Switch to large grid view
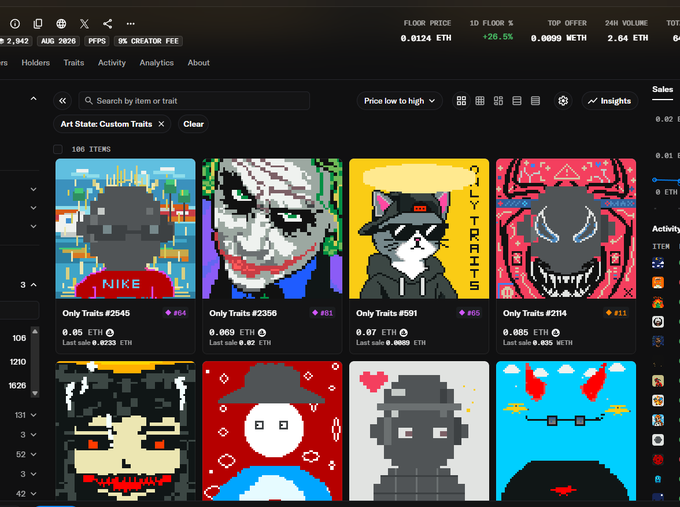 [x=461, y=101]
